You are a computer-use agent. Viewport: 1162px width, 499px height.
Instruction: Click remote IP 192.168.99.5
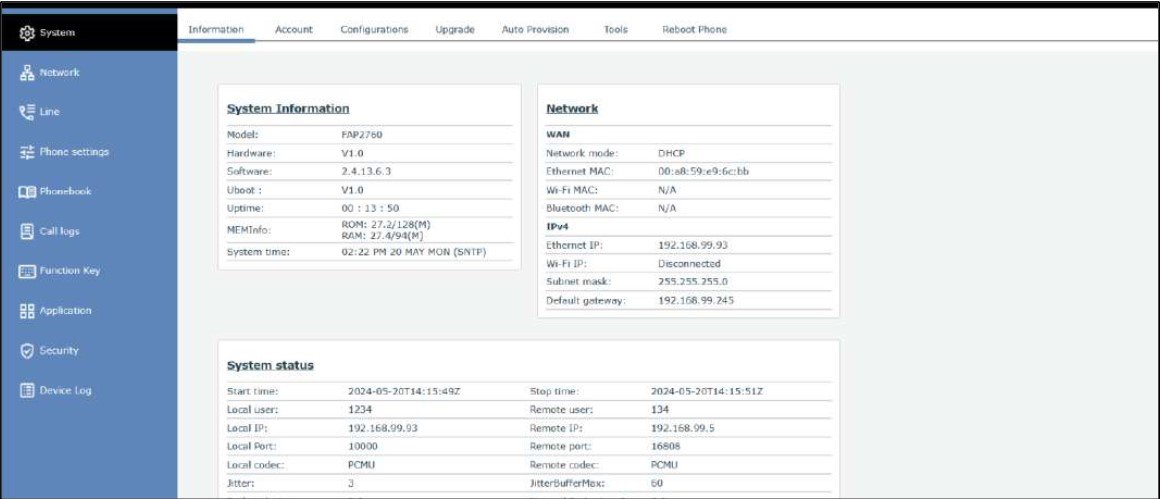(681, 428)
